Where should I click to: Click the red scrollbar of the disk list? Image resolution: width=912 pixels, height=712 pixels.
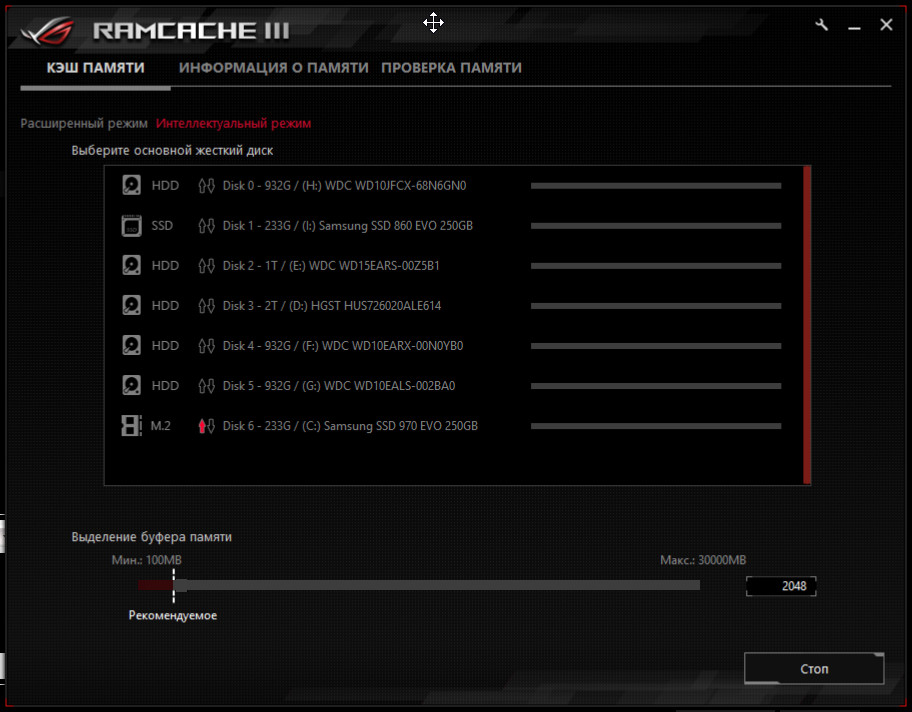click(x=807, y=325)
